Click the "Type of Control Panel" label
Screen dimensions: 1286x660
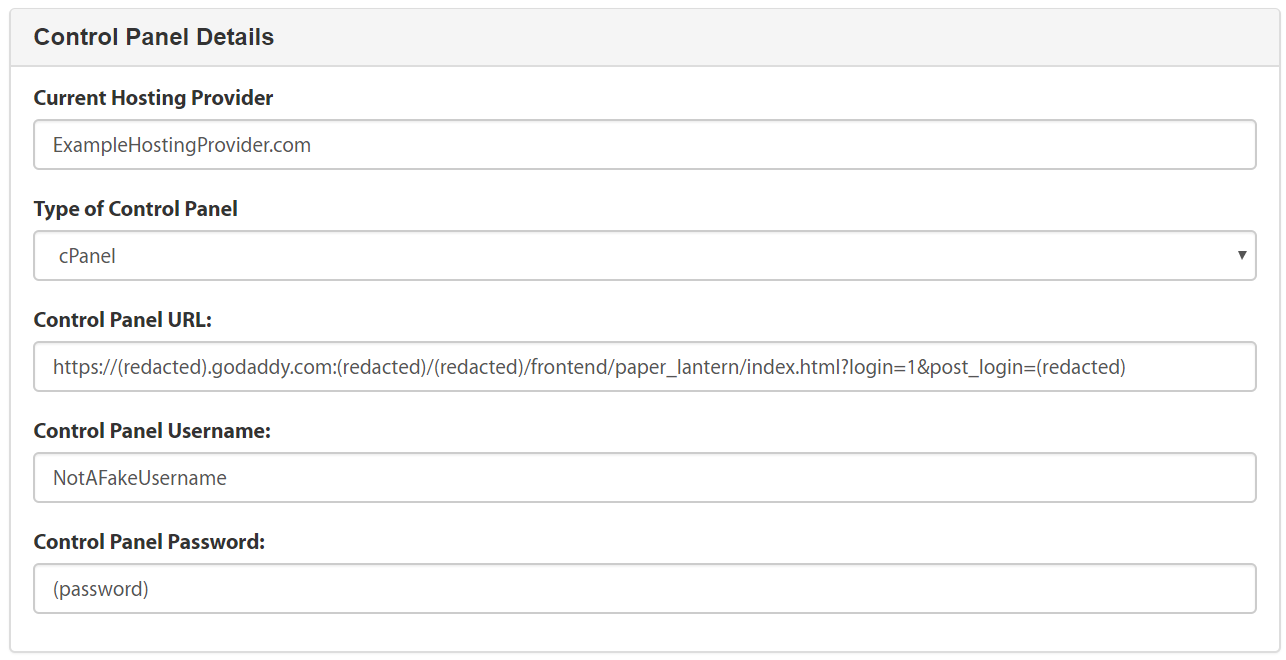pos(136,209)
